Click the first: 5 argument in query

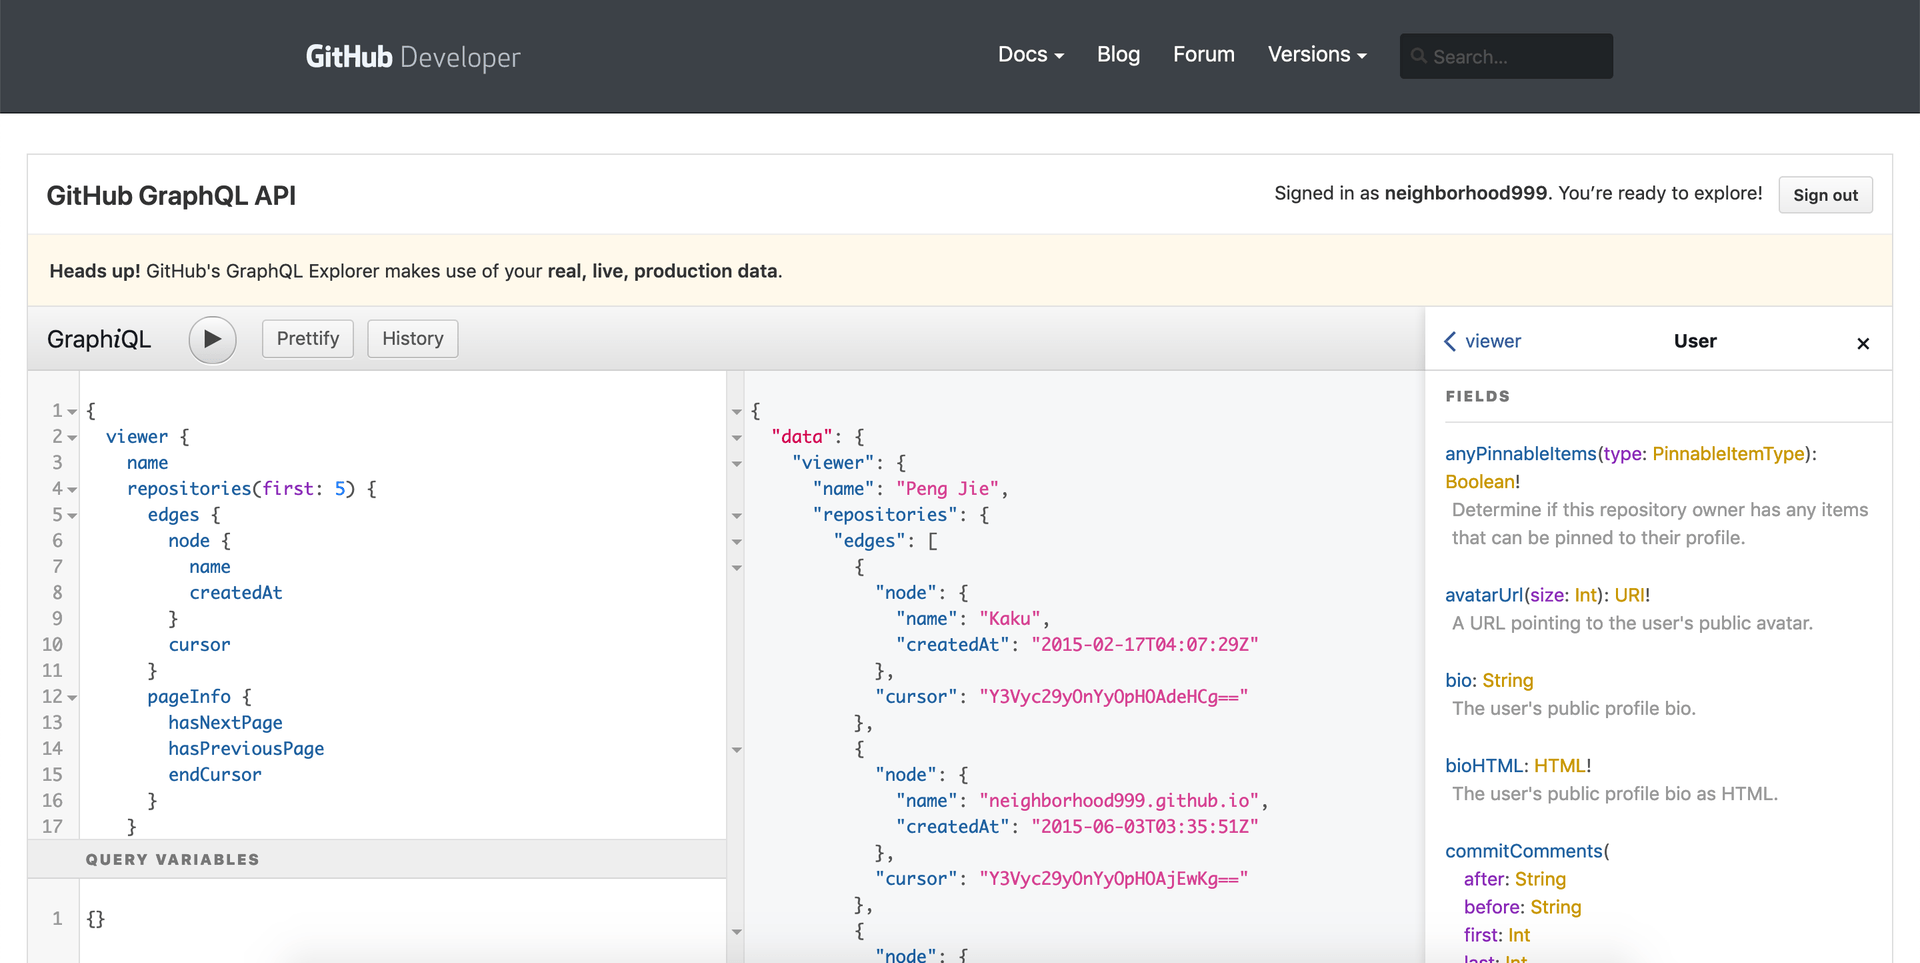[304, 489]
